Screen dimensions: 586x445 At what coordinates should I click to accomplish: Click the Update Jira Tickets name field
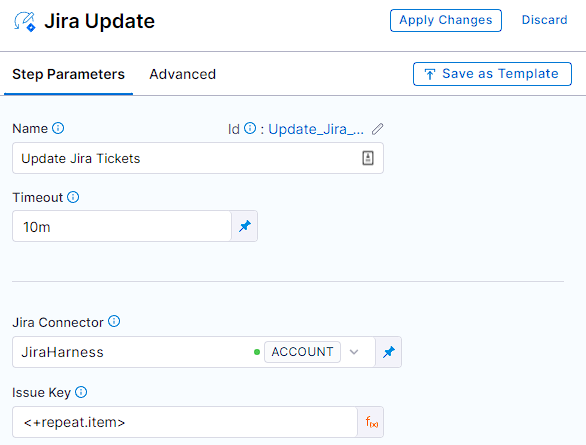[198, 158]
